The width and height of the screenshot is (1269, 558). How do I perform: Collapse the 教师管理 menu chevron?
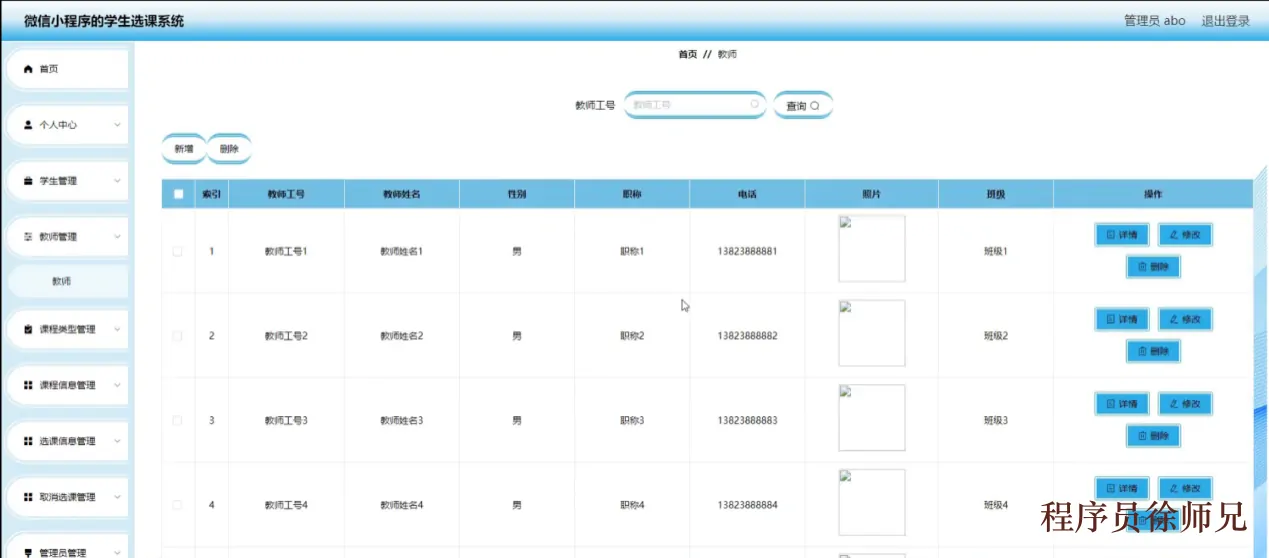117,237
